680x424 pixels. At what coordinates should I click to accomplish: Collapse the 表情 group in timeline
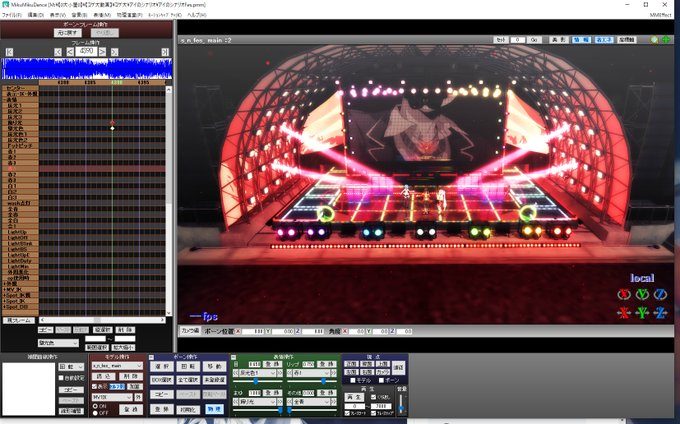4,100
